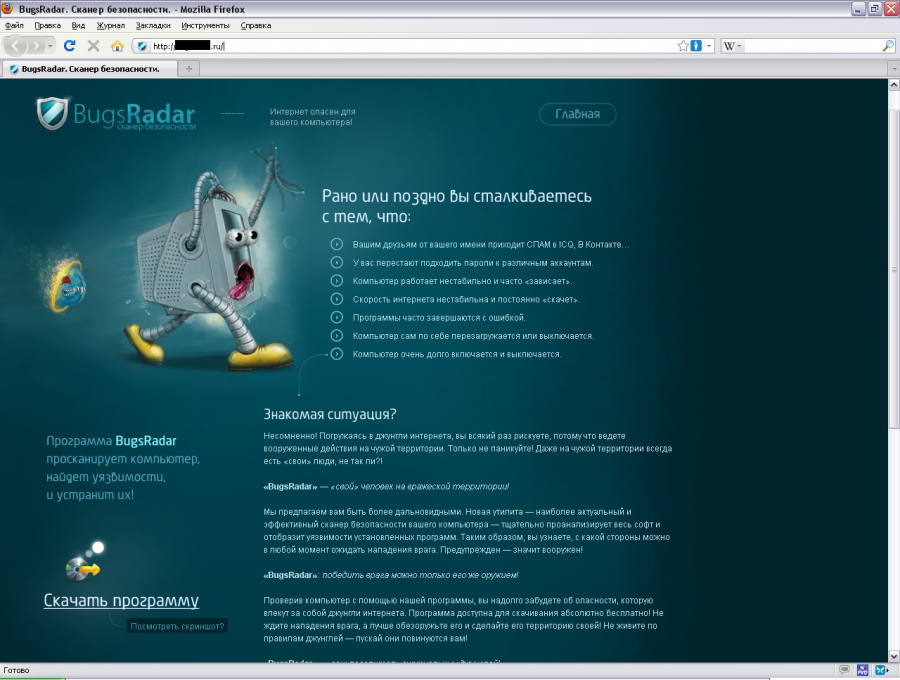Click the Посмотреть скриншот? link
The height and width of the screenshot is (680, 900).
(x=177, y=626)
